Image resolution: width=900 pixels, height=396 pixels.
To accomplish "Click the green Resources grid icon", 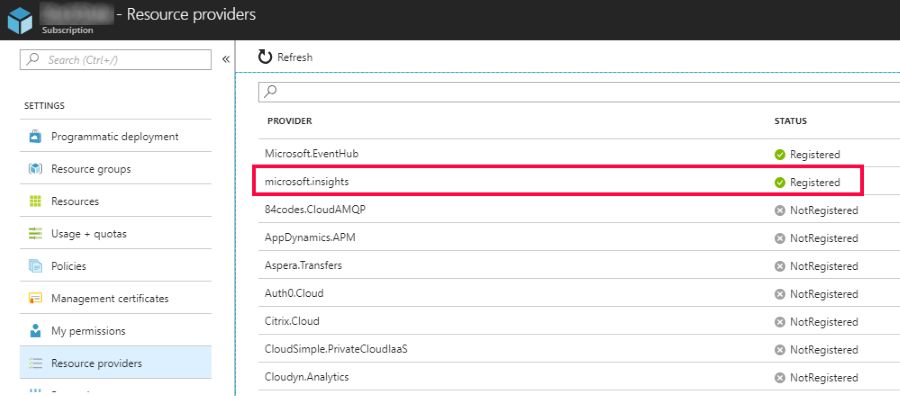I will pyautogui.click(x=36, y=201).
